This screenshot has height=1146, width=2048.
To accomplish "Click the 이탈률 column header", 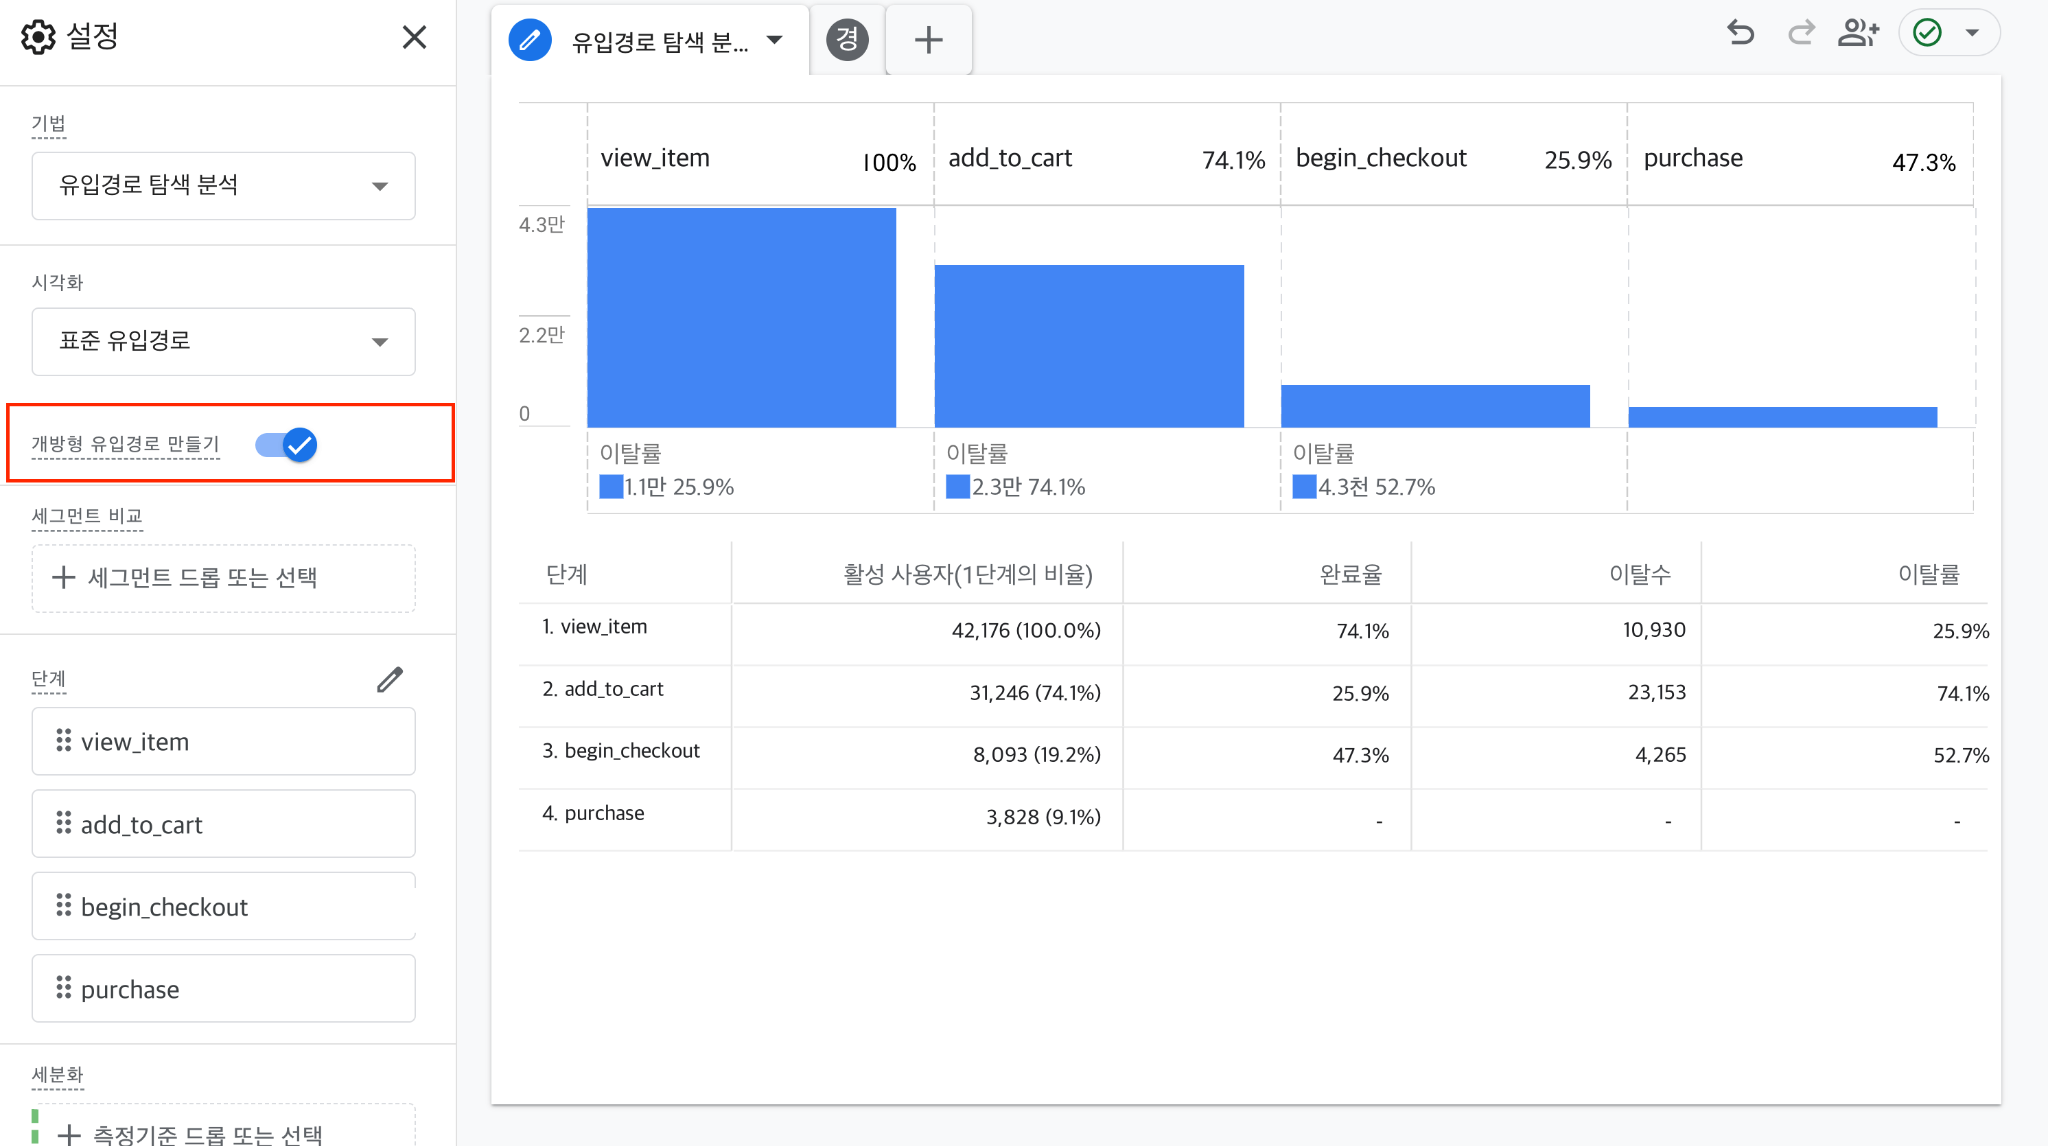I will [x=1929, y=574].
